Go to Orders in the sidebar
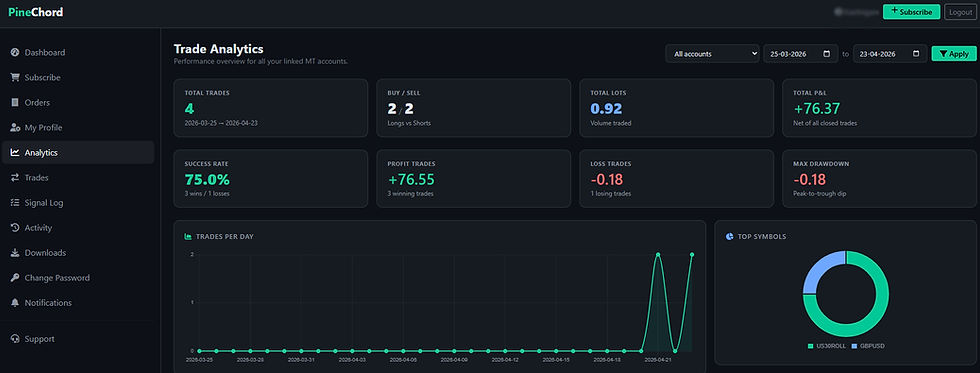 point(78,102)
